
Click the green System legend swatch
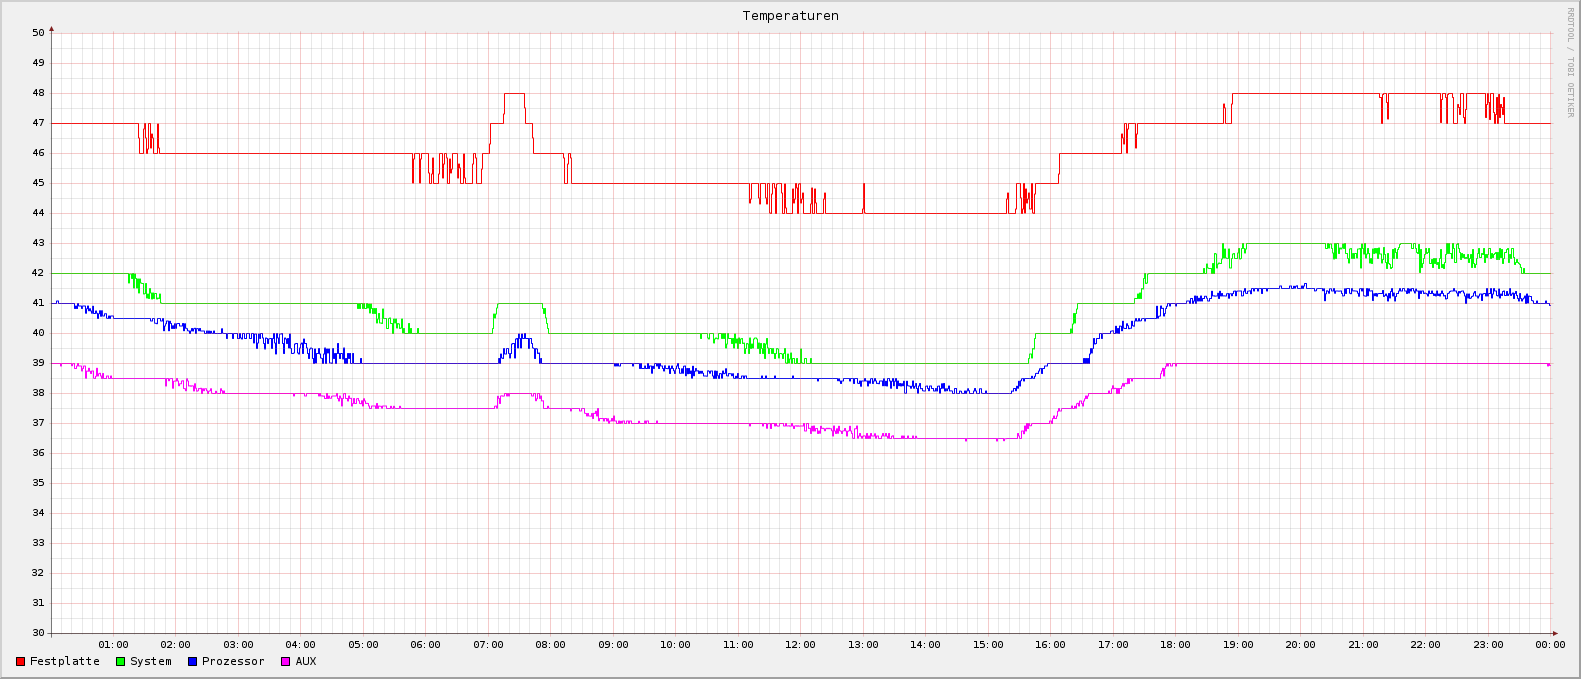pos(121,662)
